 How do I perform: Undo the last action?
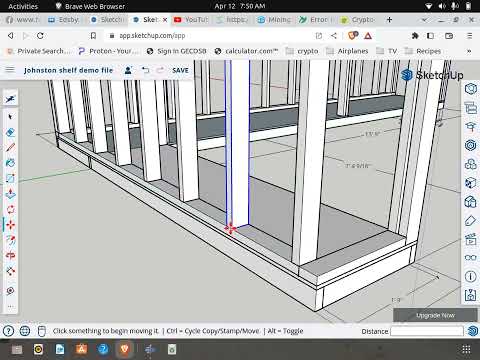point(146,70)
